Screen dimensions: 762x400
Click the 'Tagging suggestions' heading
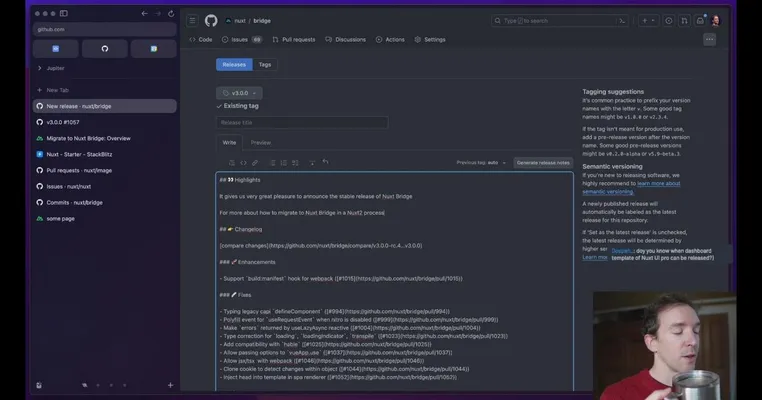(613, 91)
